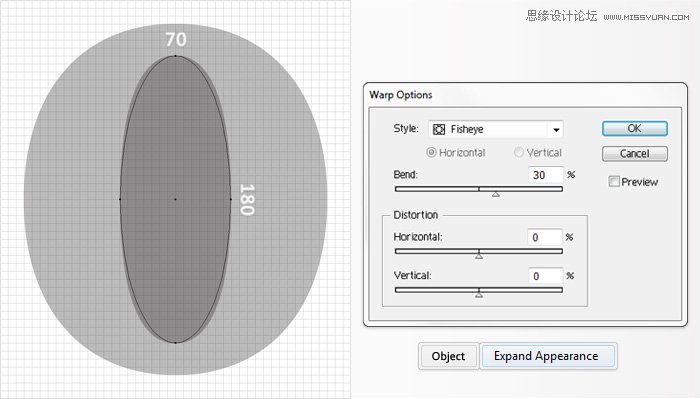
Task: Click the Bend value field showing 30
Action: tap(546, 175)
